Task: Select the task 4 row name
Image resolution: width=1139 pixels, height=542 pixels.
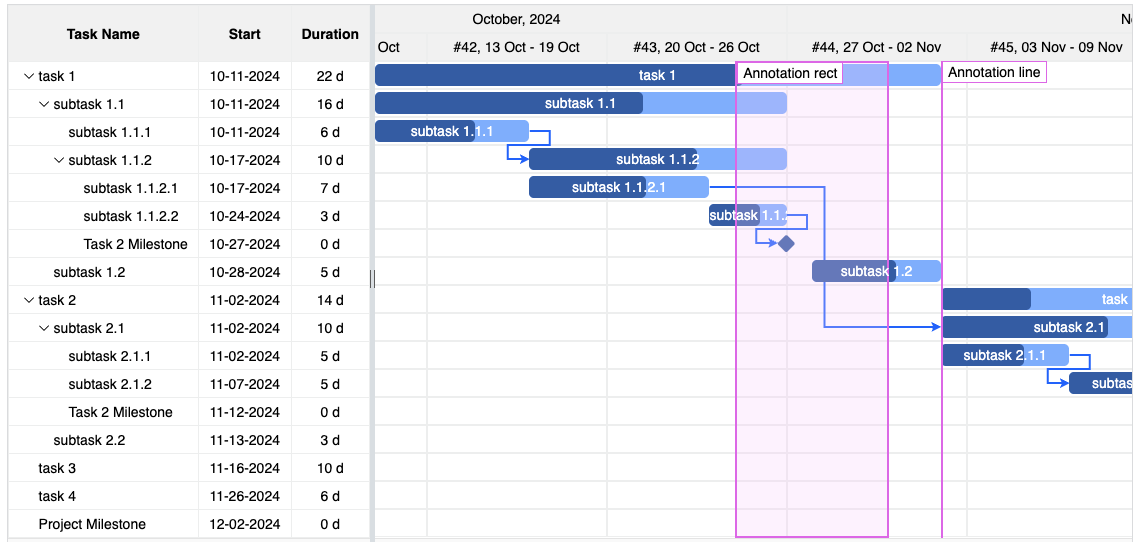Action: click(57, 497)
